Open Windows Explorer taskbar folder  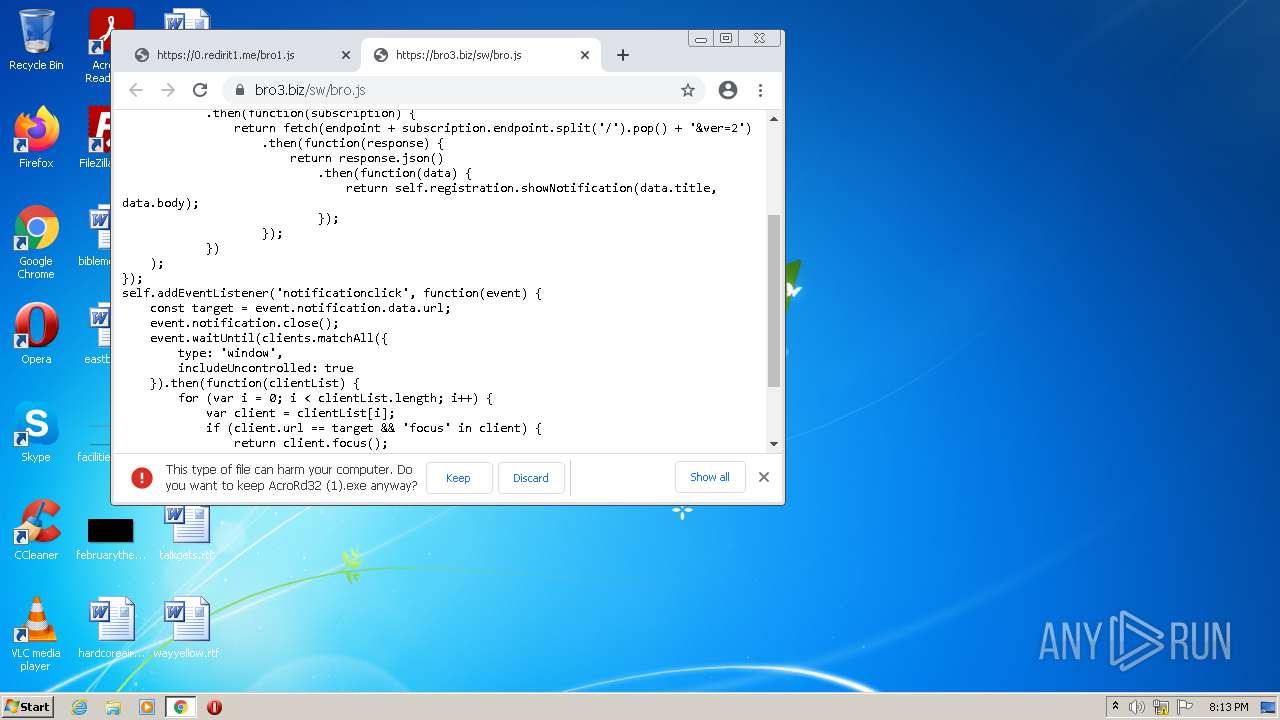[113, 707]
